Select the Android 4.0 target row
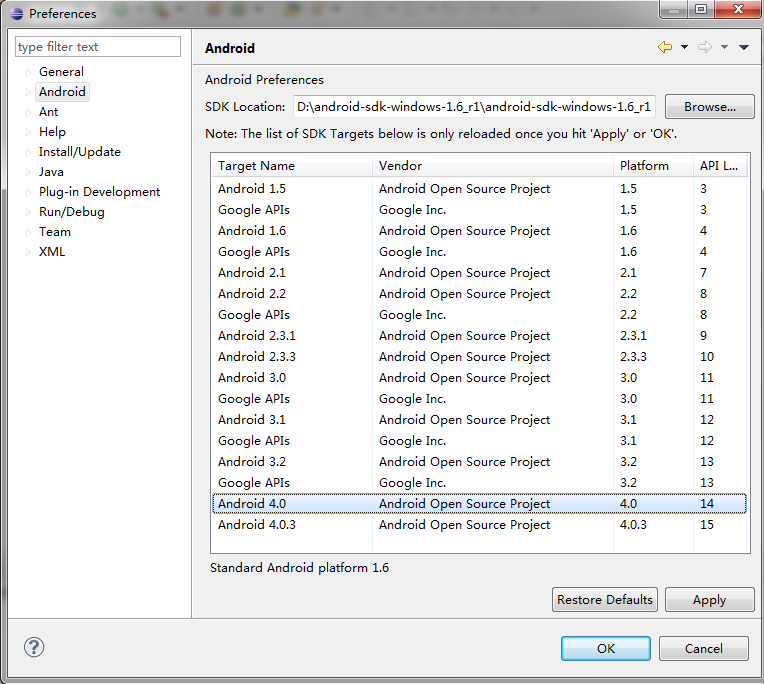 point(479,503)
